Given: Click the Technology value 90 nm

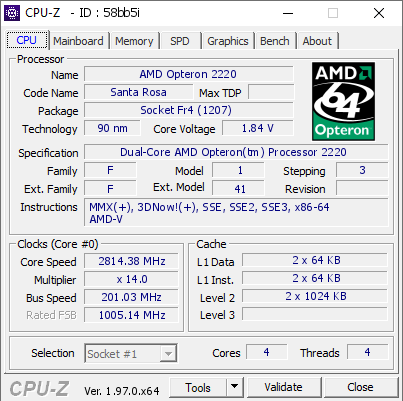Looking at the screenshot, I should click(x=112, y=128).
